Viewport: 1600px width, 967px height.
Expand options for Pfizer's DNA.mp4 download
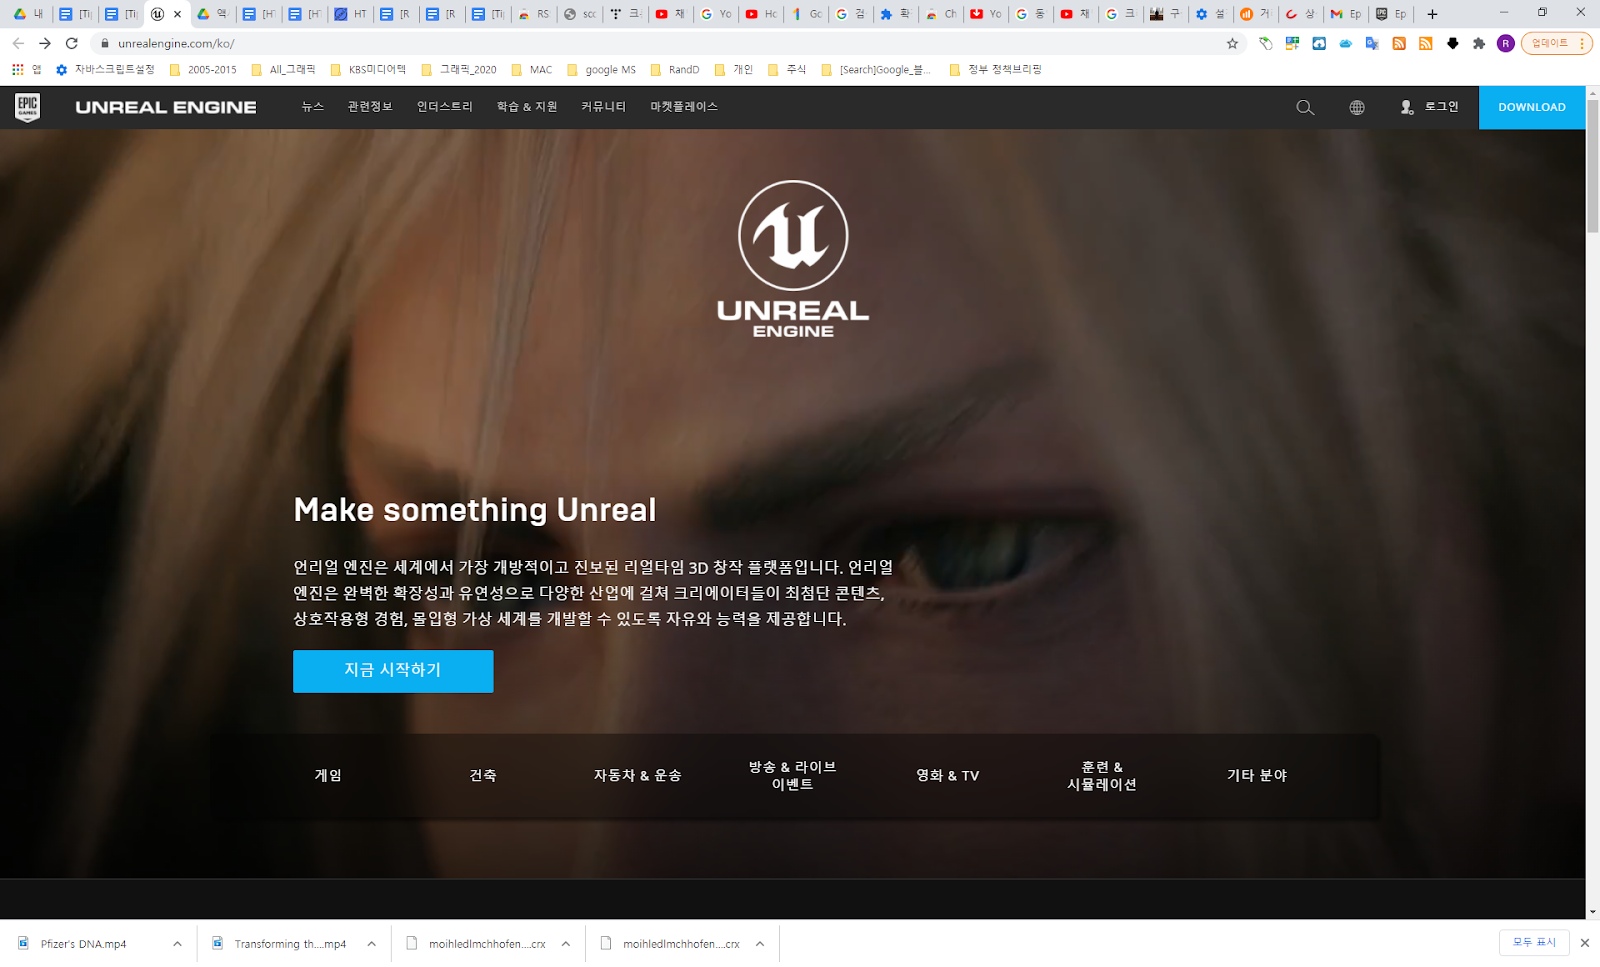(177, 943)
